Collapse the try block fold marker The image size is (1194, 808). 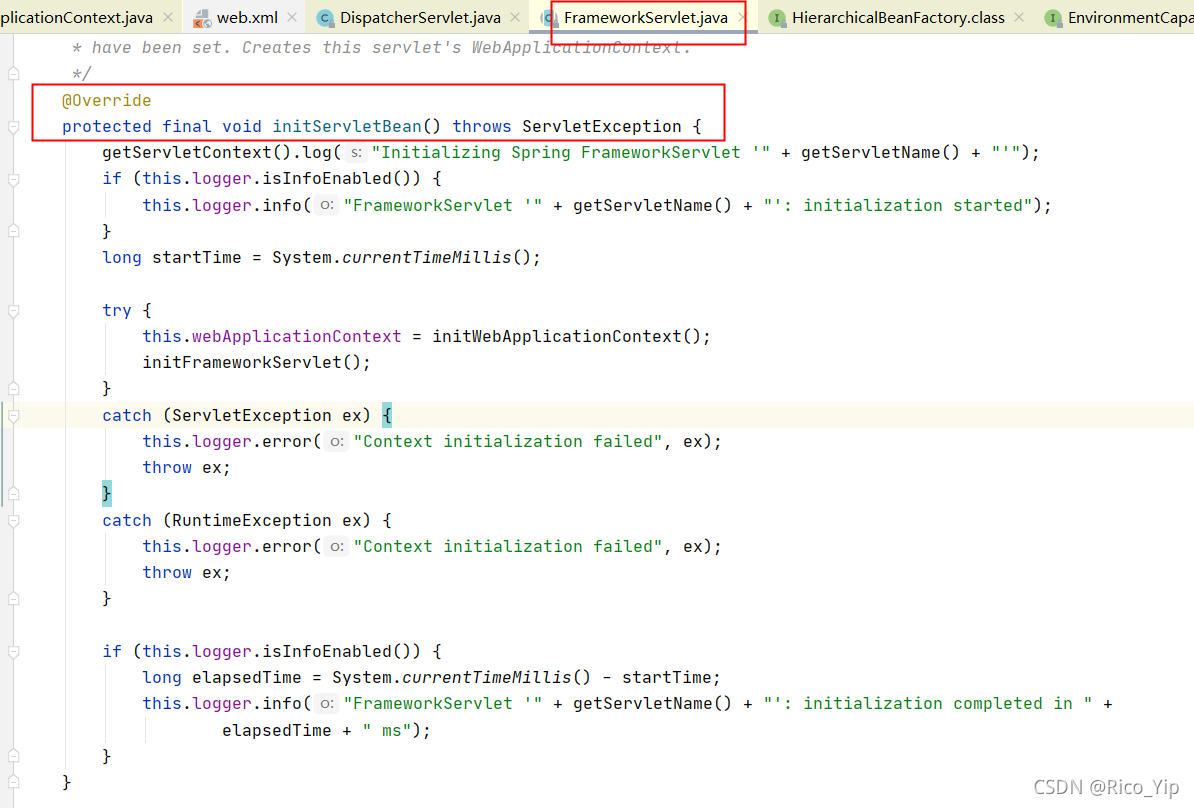tap(14, 311)
